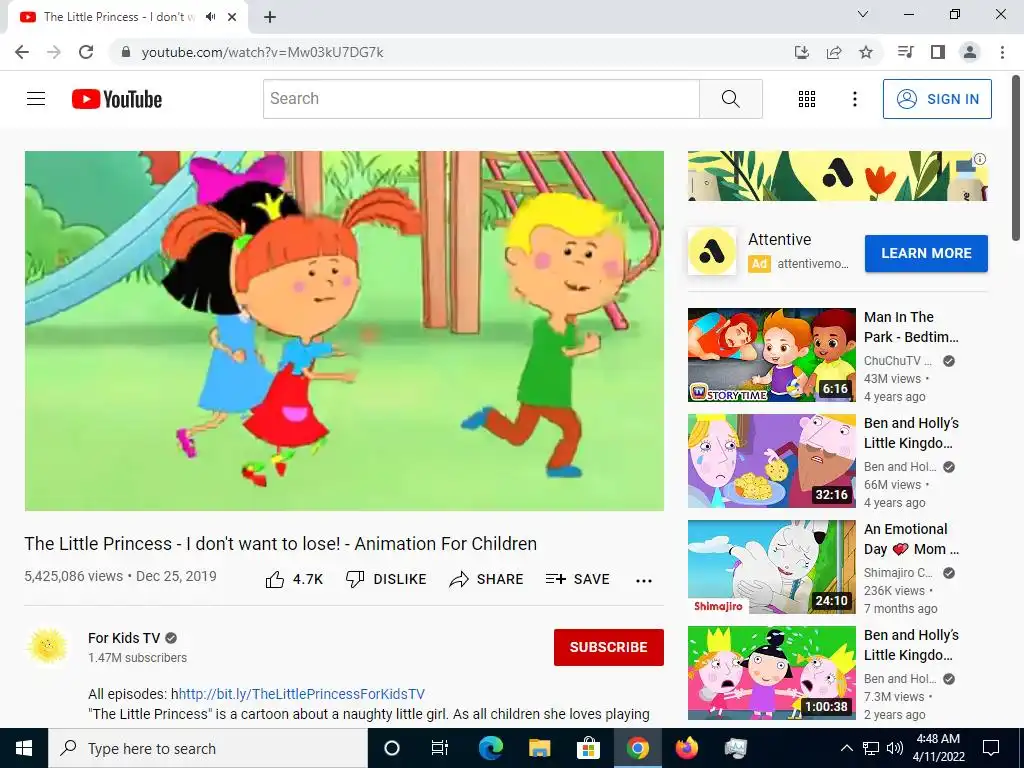Open more actions ellipsis below video

644,581
